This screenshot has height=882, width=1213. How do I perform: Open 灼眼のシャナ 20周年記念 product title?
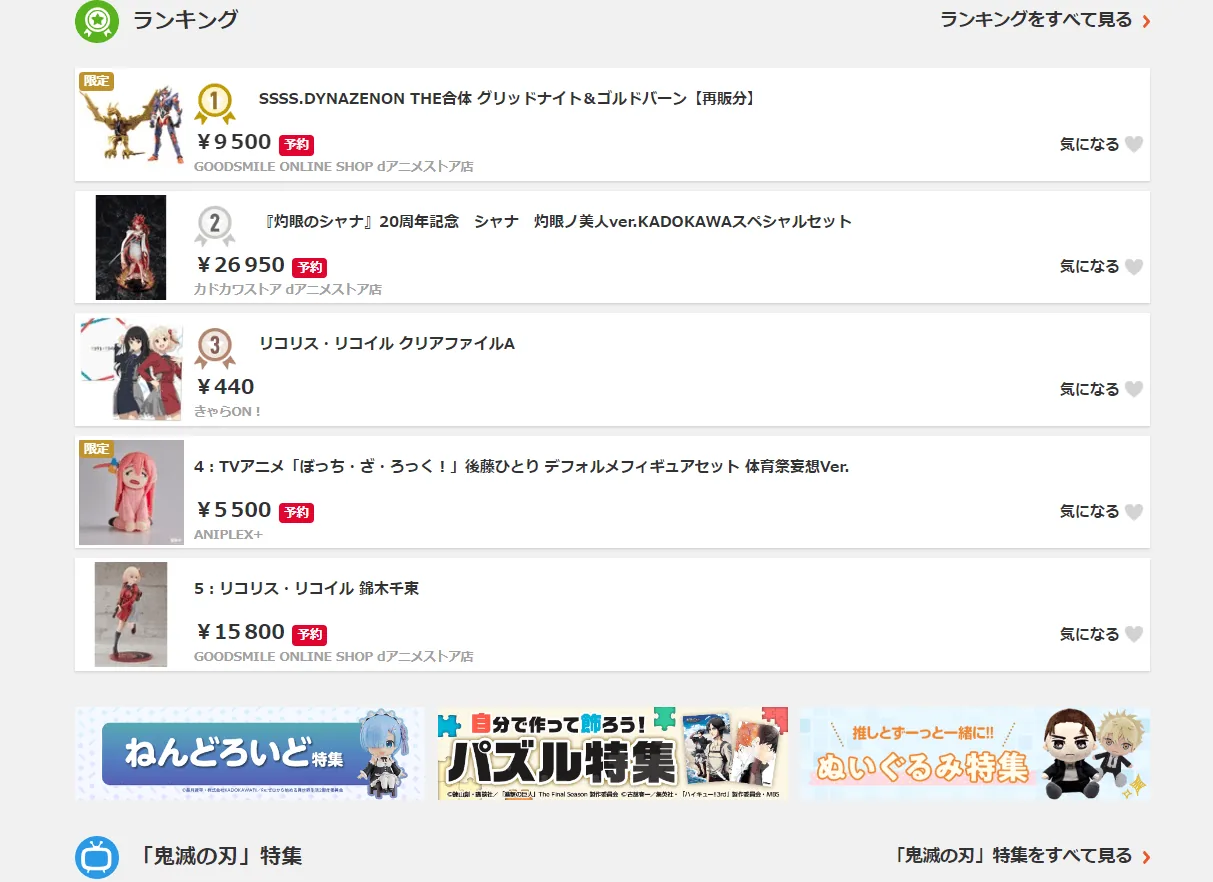(x=555, y=222)
